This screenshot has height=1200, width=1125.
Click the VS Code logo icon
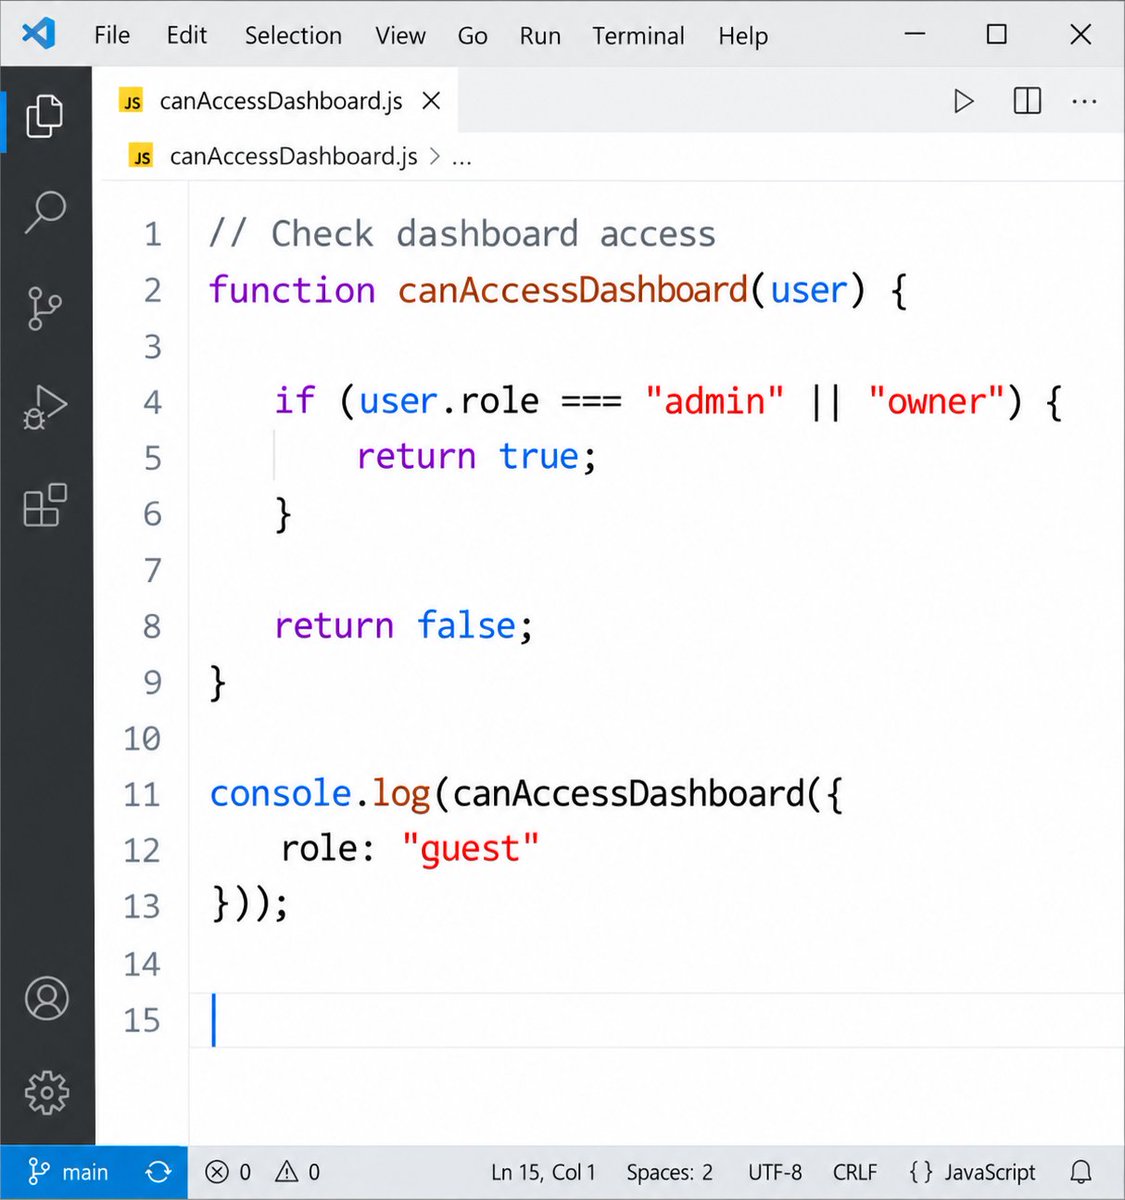coord(38,34)
